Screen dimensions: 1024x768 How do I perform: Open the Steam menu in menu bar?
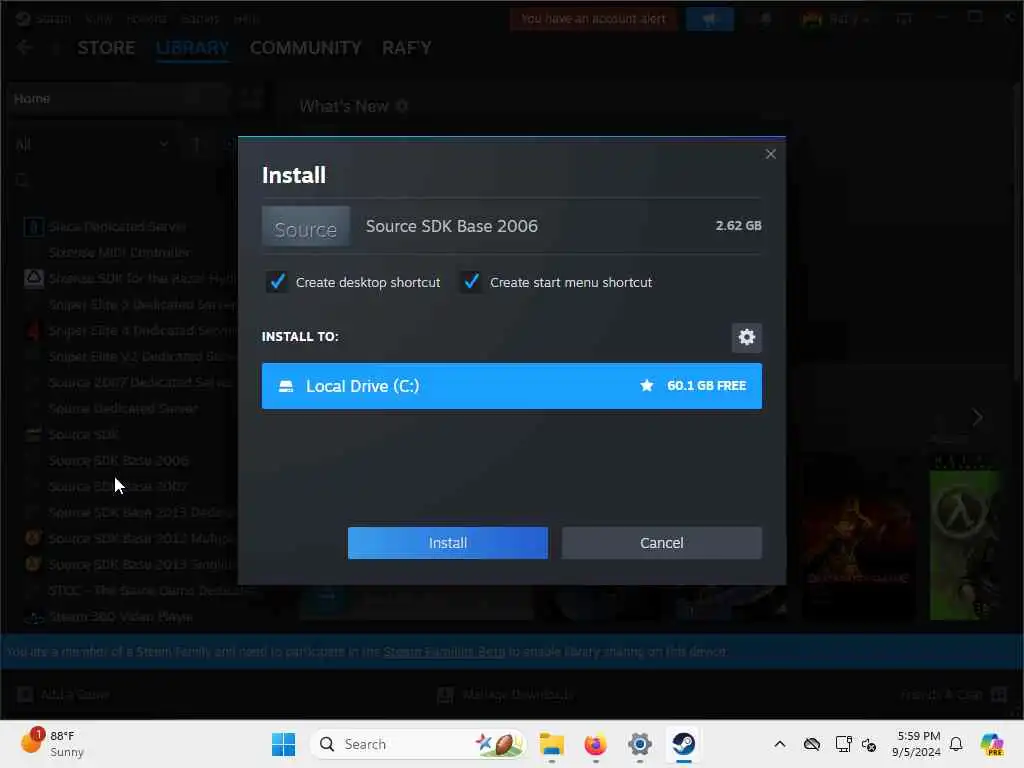54,19
